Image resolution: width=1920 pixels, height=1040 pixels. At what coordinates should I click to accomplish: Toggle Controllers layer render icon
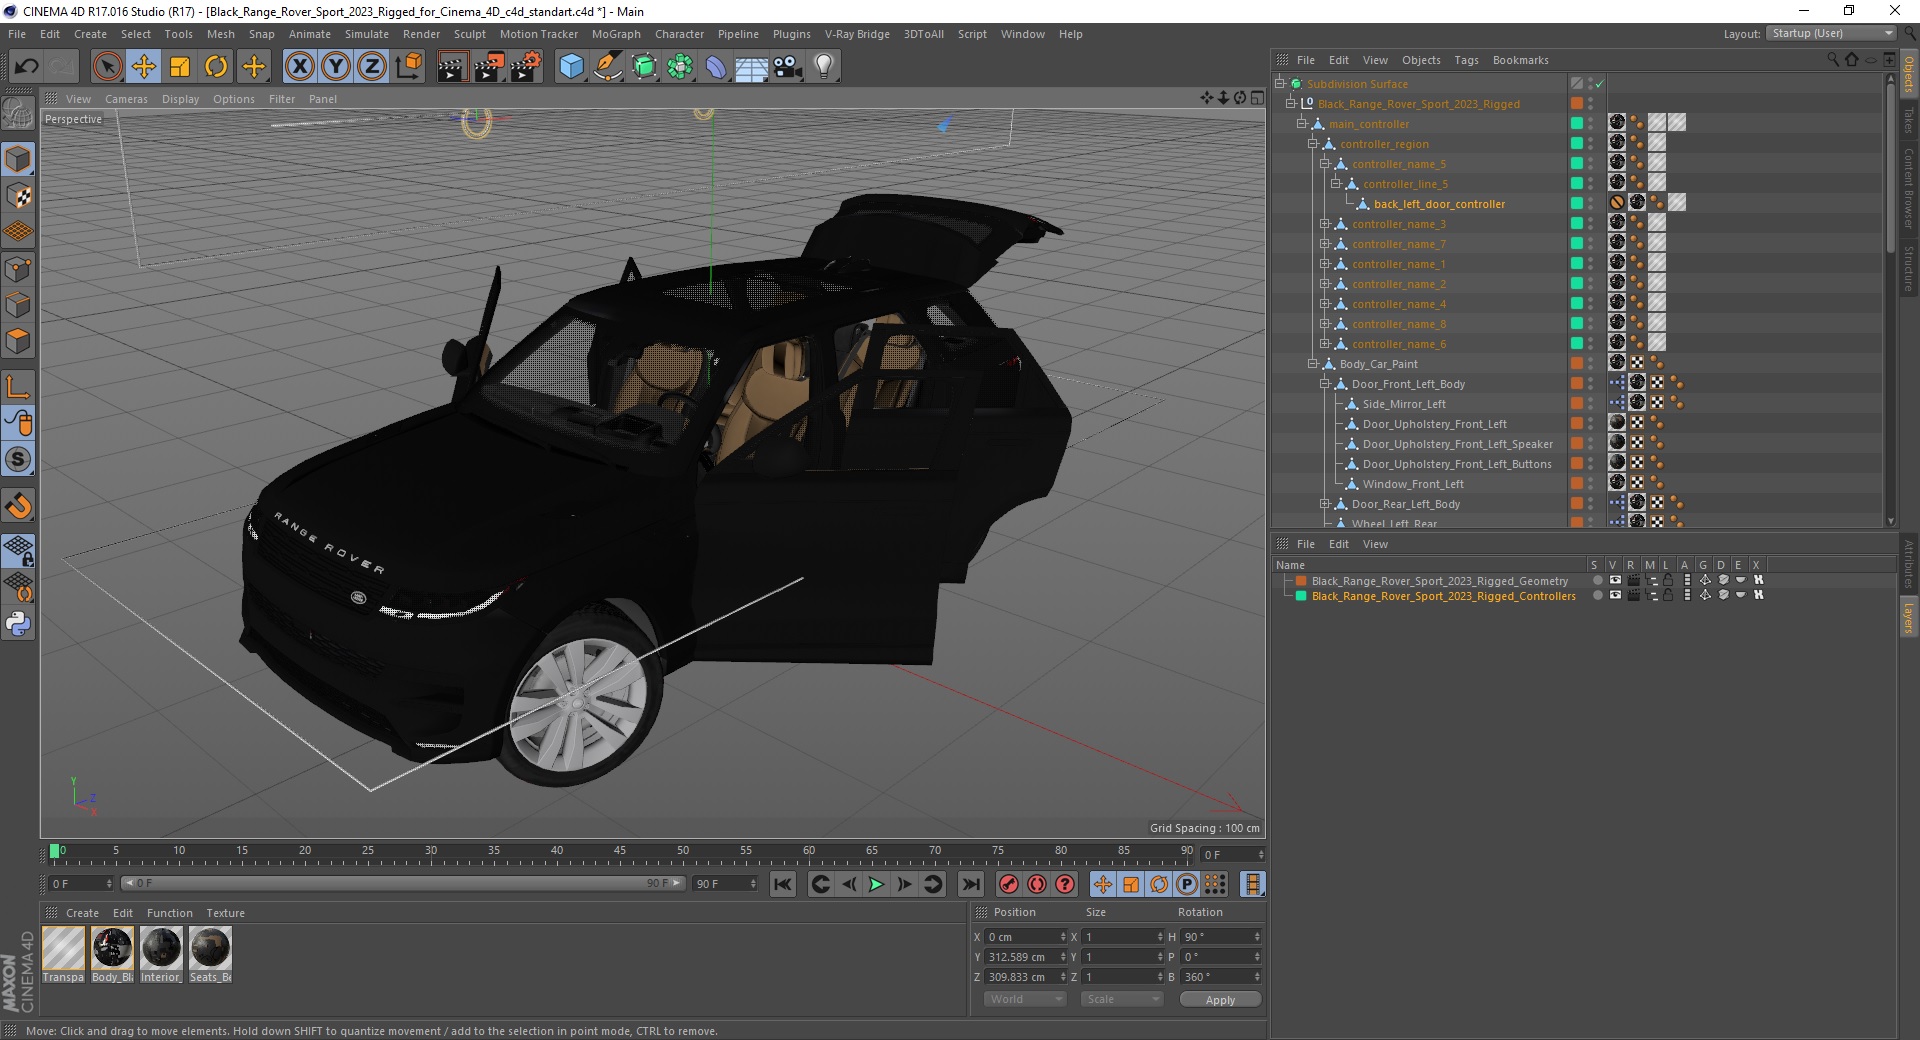(x=1633, y=595)
